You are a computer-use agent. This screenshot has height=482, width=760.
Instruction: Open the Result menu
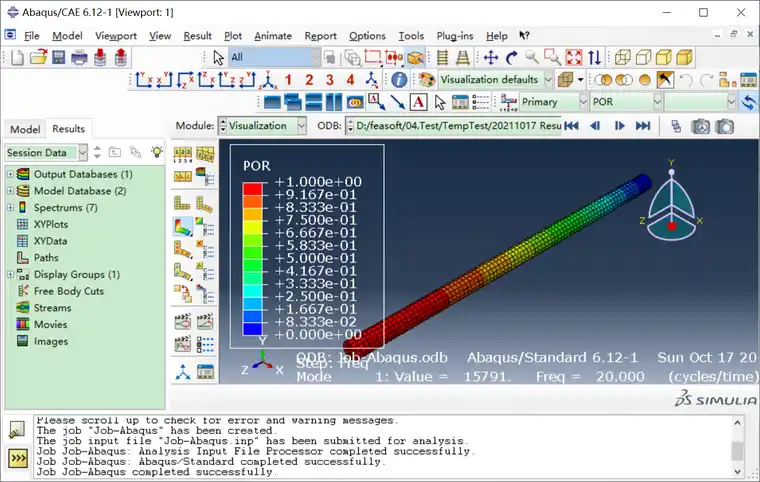coord(197,36)
